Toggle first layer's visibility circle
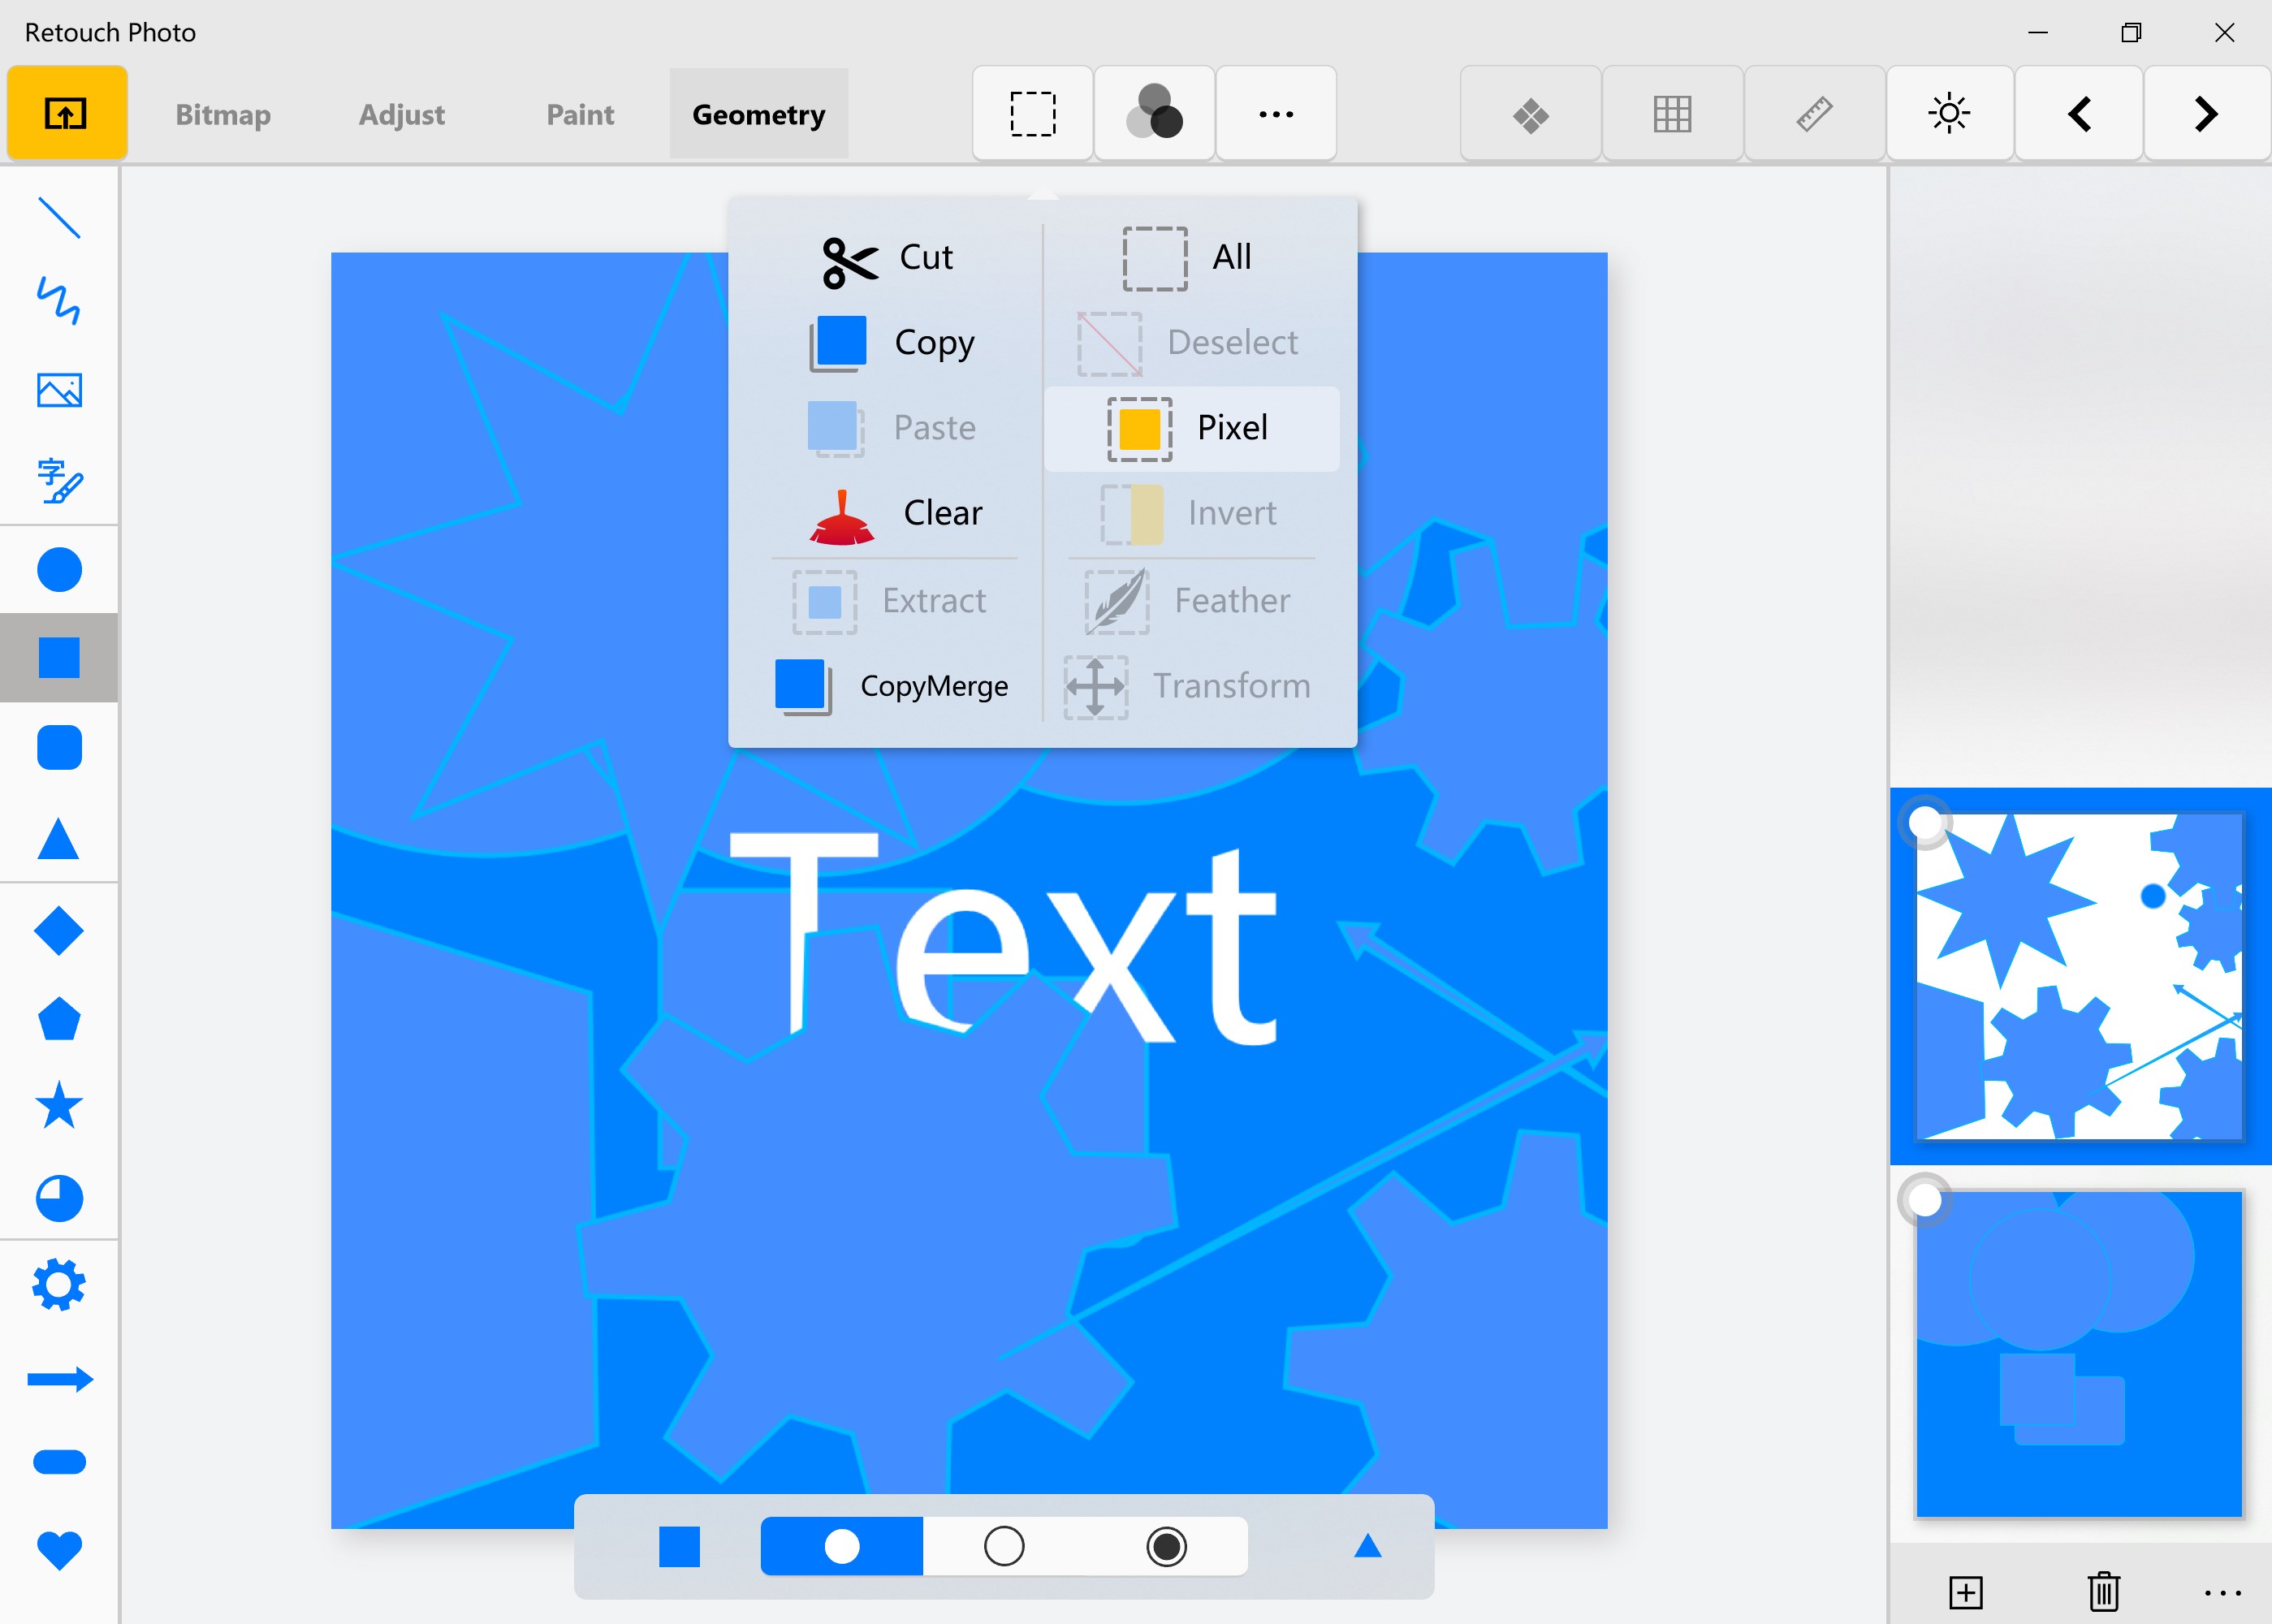The width and height of the screenshot is (2272, 1624). pyautogui.click(x=1924, y=823)
